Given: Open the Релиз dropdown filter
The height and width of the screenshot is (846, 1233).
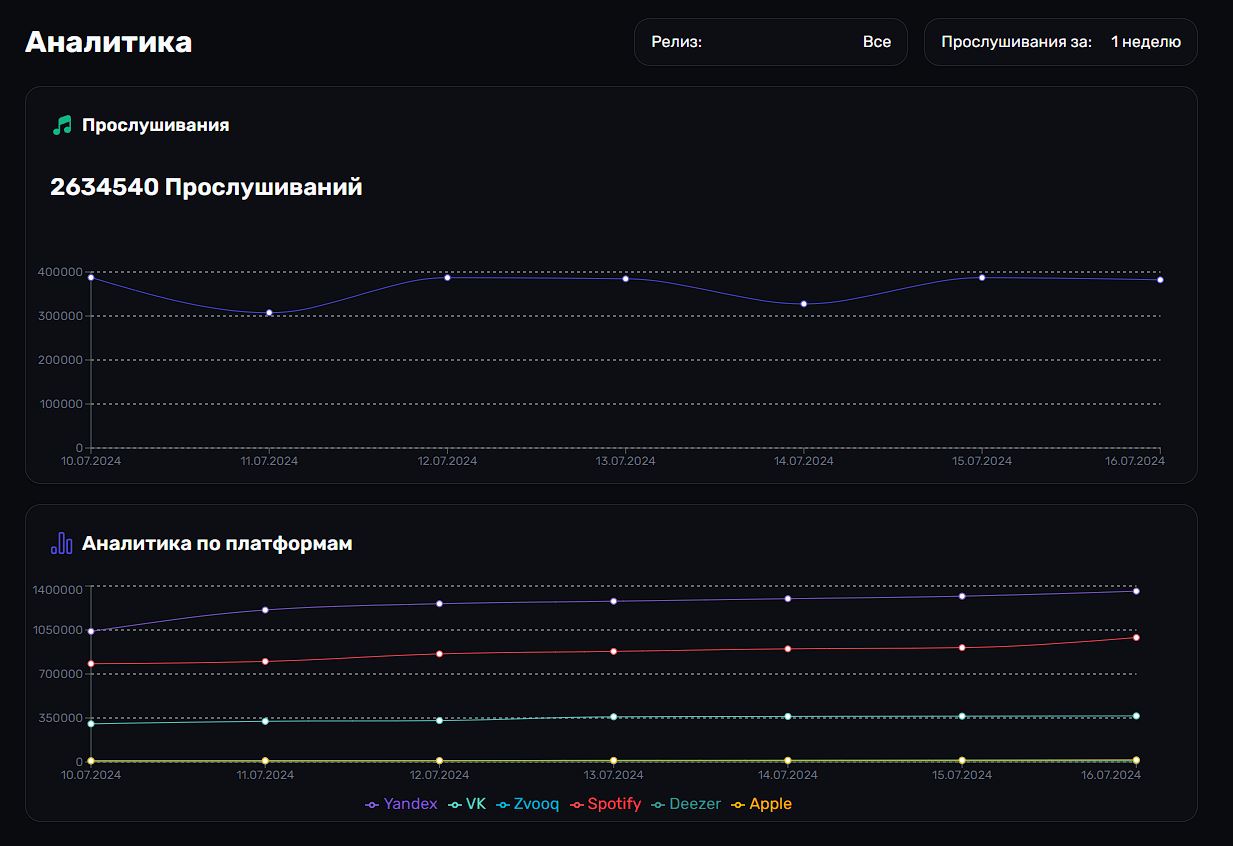Looking at the screenshot, I should tap(770, 42).
